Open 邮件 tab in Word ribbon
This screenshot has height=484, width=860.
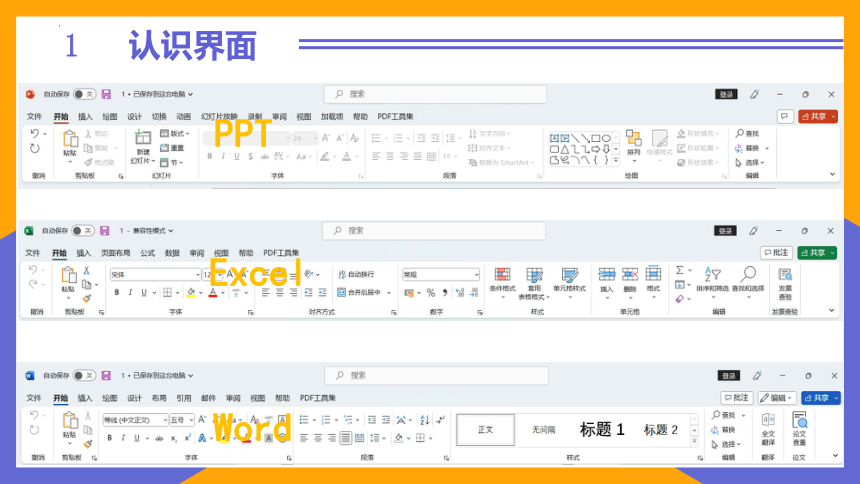[x=208, y=398]
